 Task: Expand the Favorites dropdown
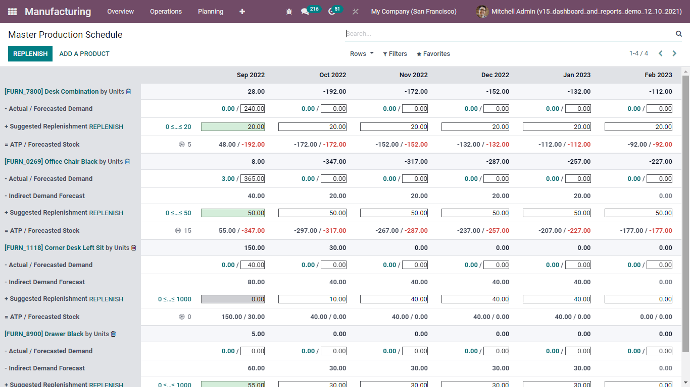pos(433,54)
